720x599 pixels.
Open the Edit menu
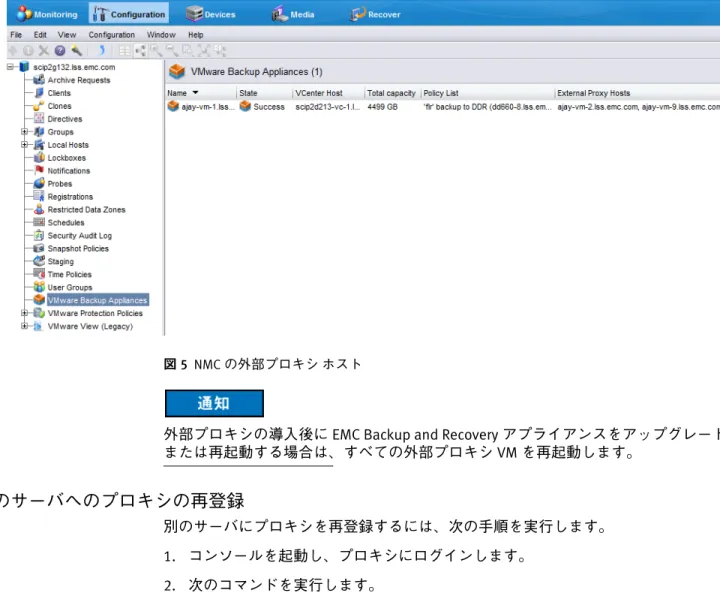click(x=40, y=35)
